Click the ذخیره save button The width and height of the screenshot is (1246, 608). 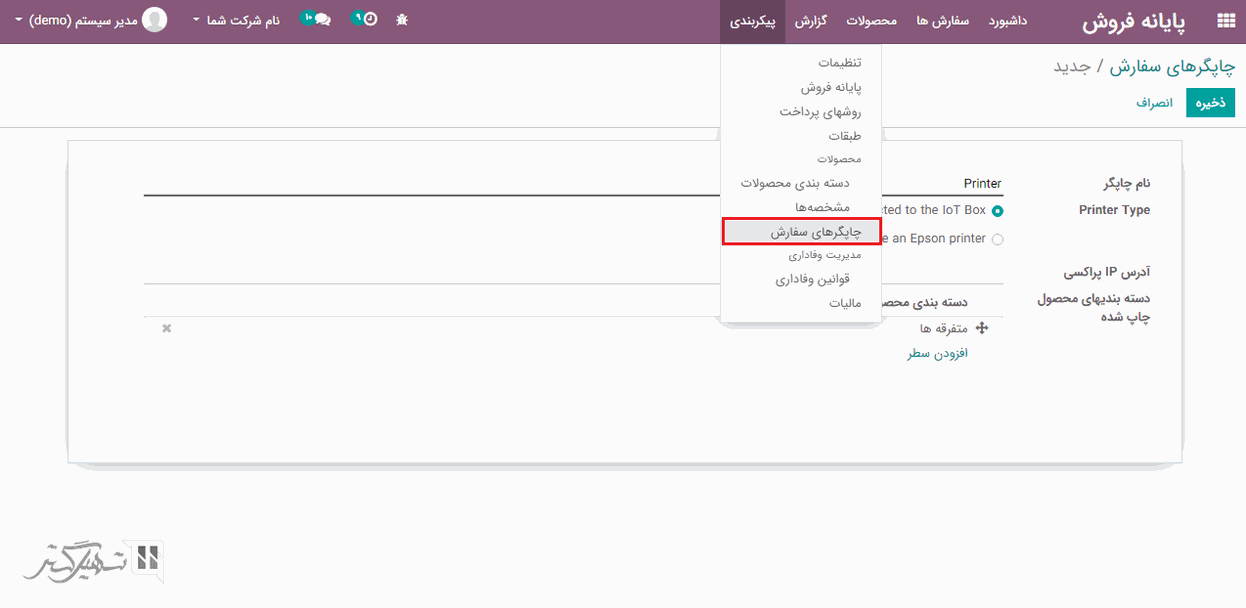point(1210,103)
